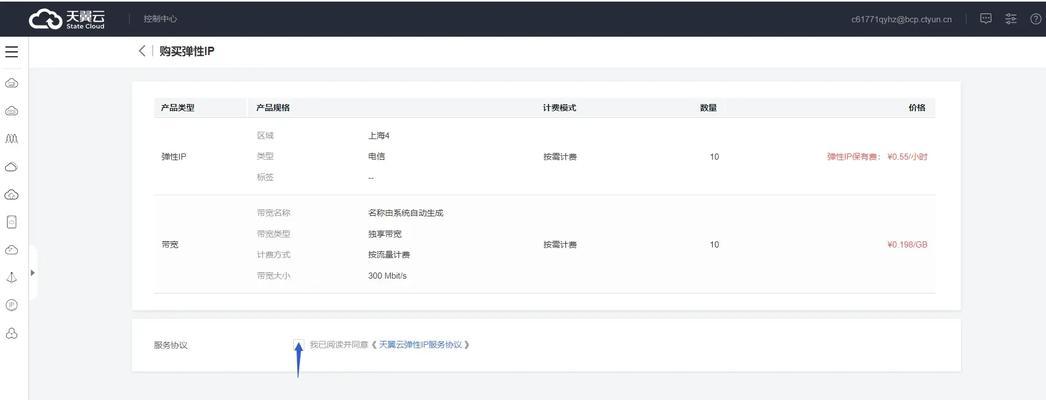Click the cloud with up arrow sidebar icon
1046x400 pixels.
tap(11, 195)
